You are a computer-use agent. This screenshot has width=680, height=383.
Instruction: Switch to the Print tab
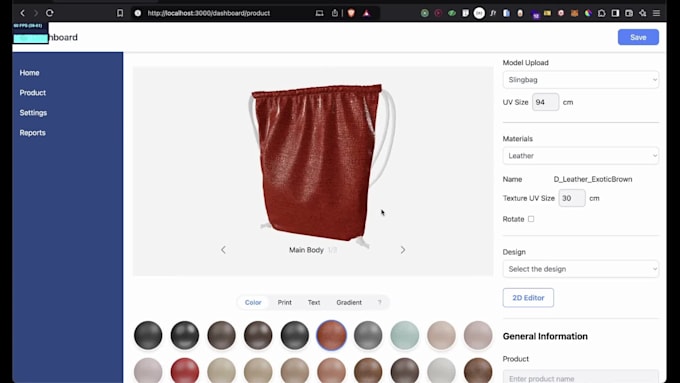click(284, 302)
